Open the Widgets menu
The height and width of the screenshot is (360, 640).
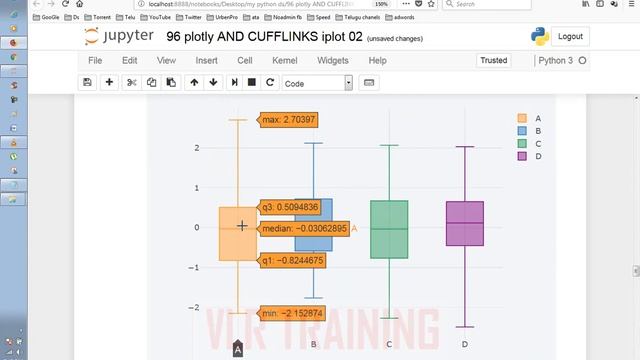[333, 60]
